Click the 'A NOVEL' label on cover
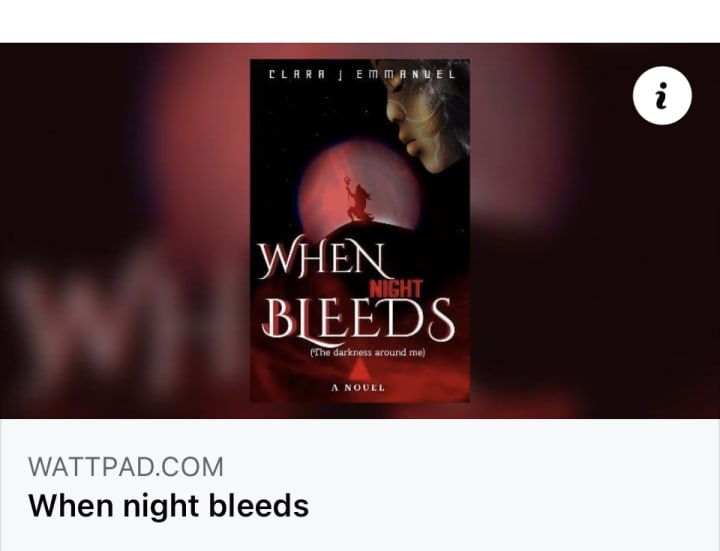Screen dimensions: 720x551 [358, 388]
